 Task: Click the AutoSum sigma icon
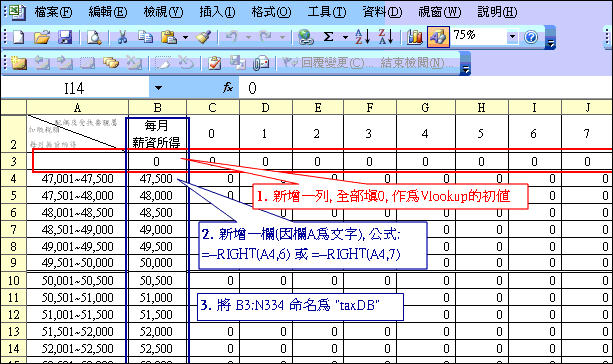(x=329, y=38)
